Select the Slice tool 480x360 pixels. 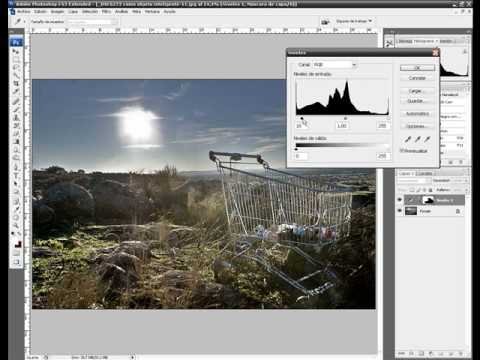click(16, 91)
